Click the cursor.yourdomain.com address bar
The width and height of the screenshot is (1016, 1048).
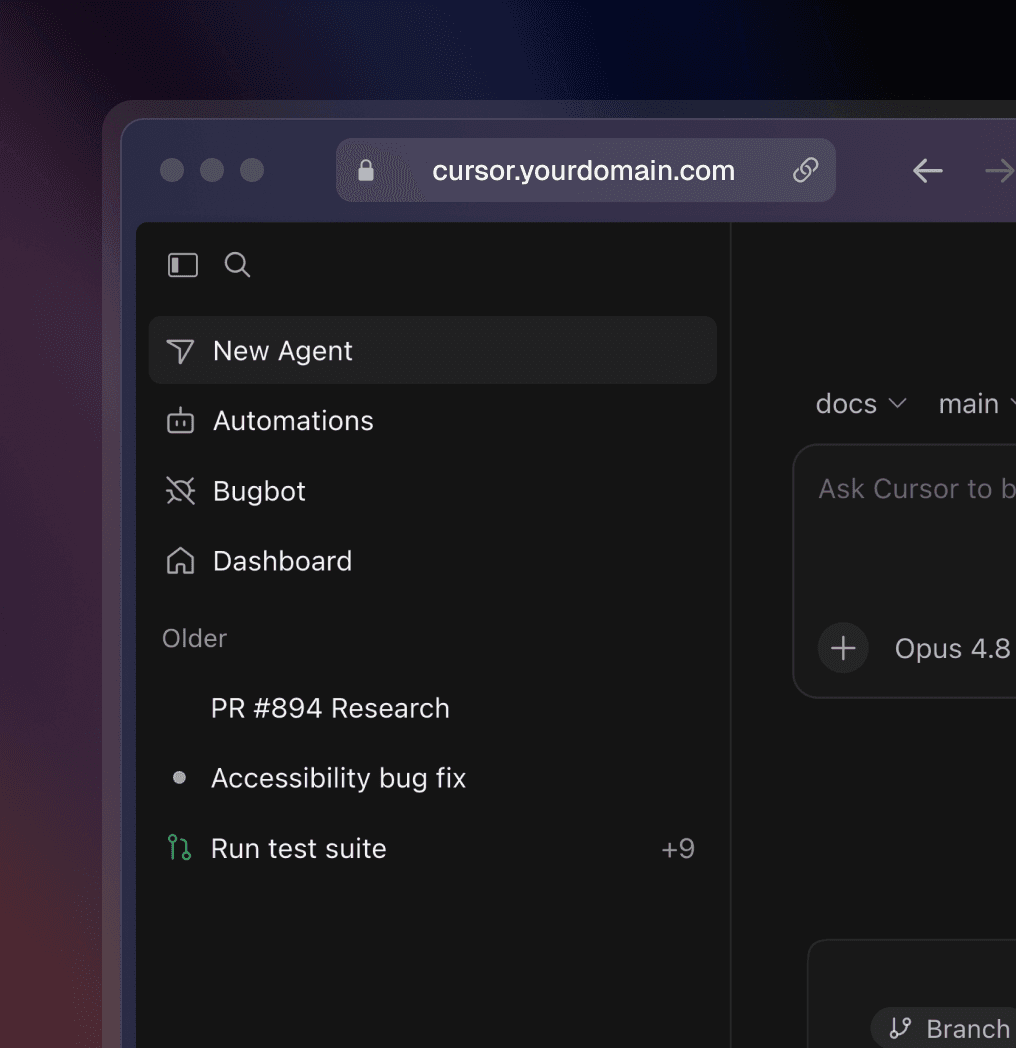click(x=586, y=170)
